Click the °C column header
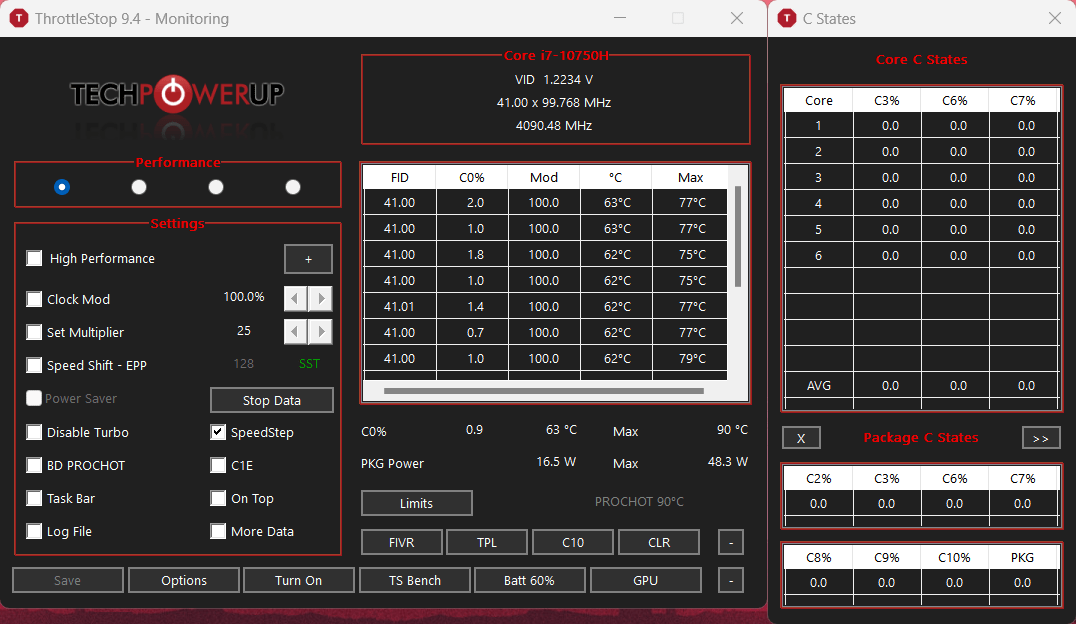The height and width of the screenshot is (624, 1076). [x=616, y=177]
